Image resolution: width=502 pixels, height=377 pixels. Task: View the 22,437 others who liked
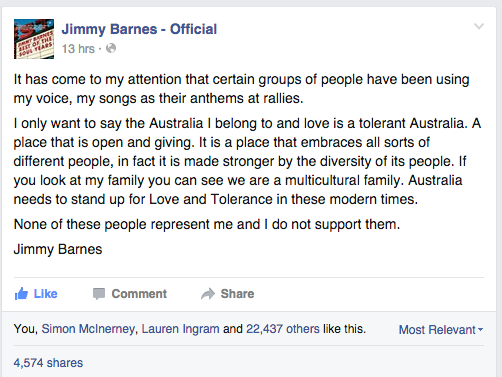pyautogui.click(x=283, y=329)
